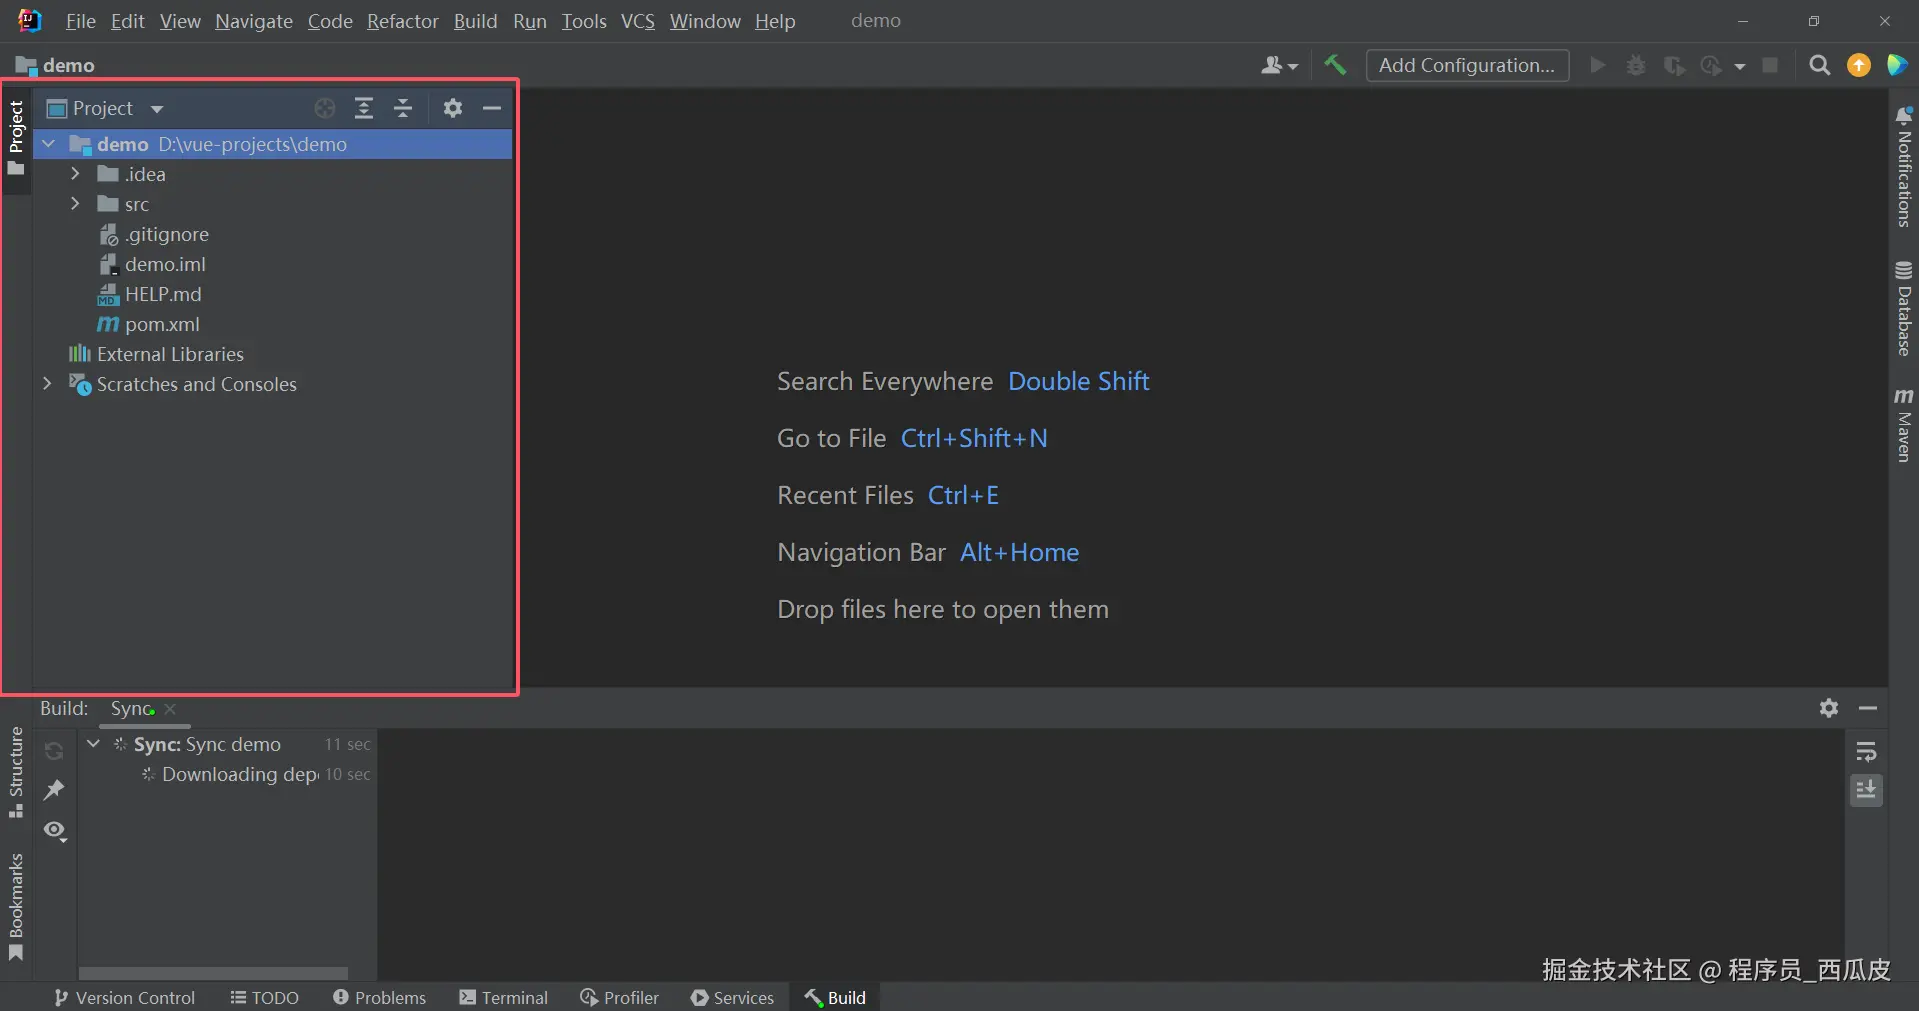This screenshot has height=1011, width=1919.
Task: Click the Scroll to End icon in Build output
Action: (1866, 790)
